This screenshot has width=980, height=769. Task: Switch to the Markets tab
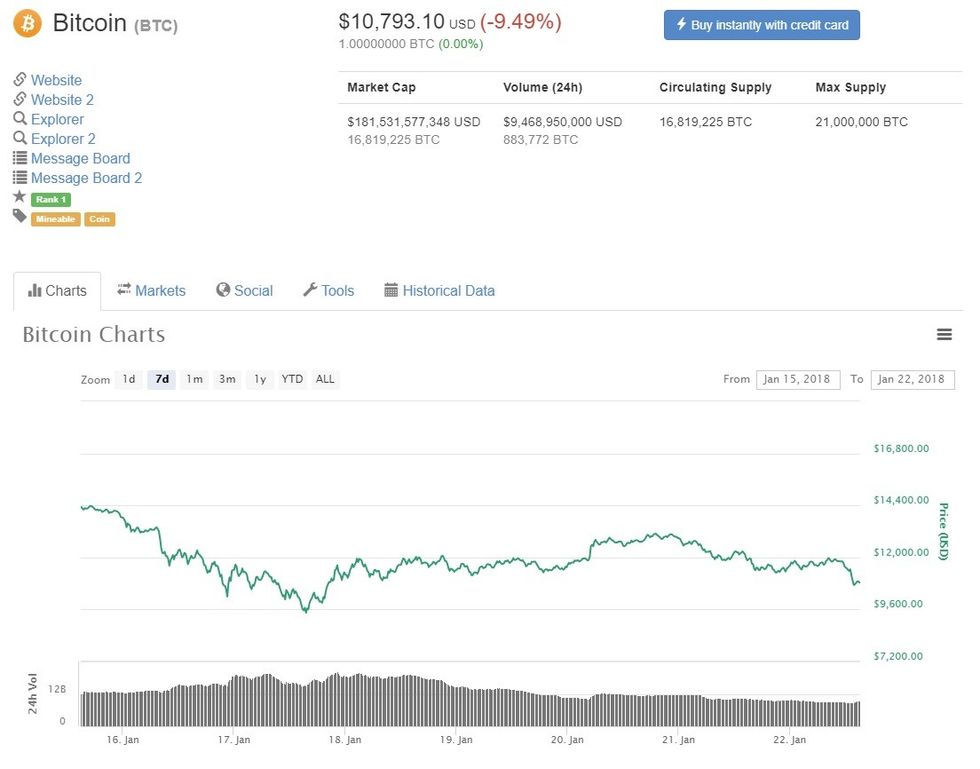point(159,290)
